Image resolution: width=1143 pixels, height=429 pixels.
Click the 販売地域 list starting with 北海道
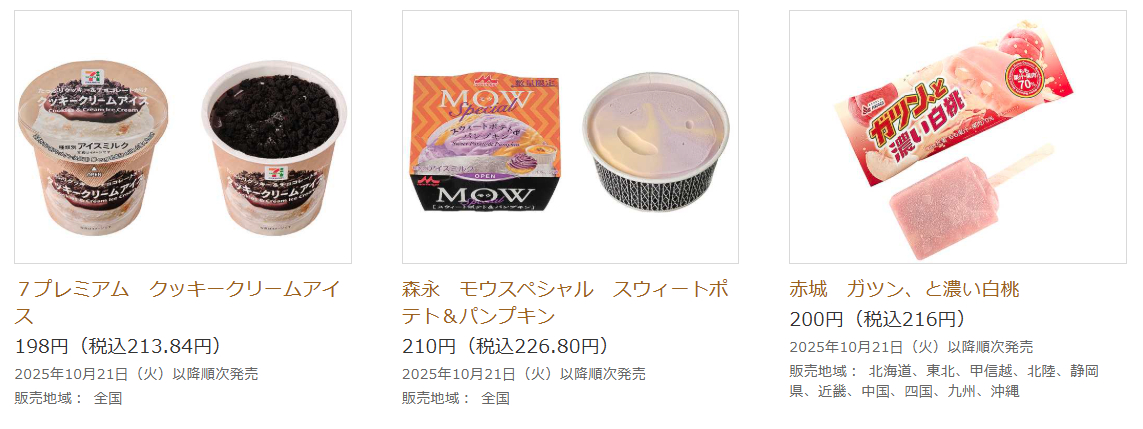point(944,381)
